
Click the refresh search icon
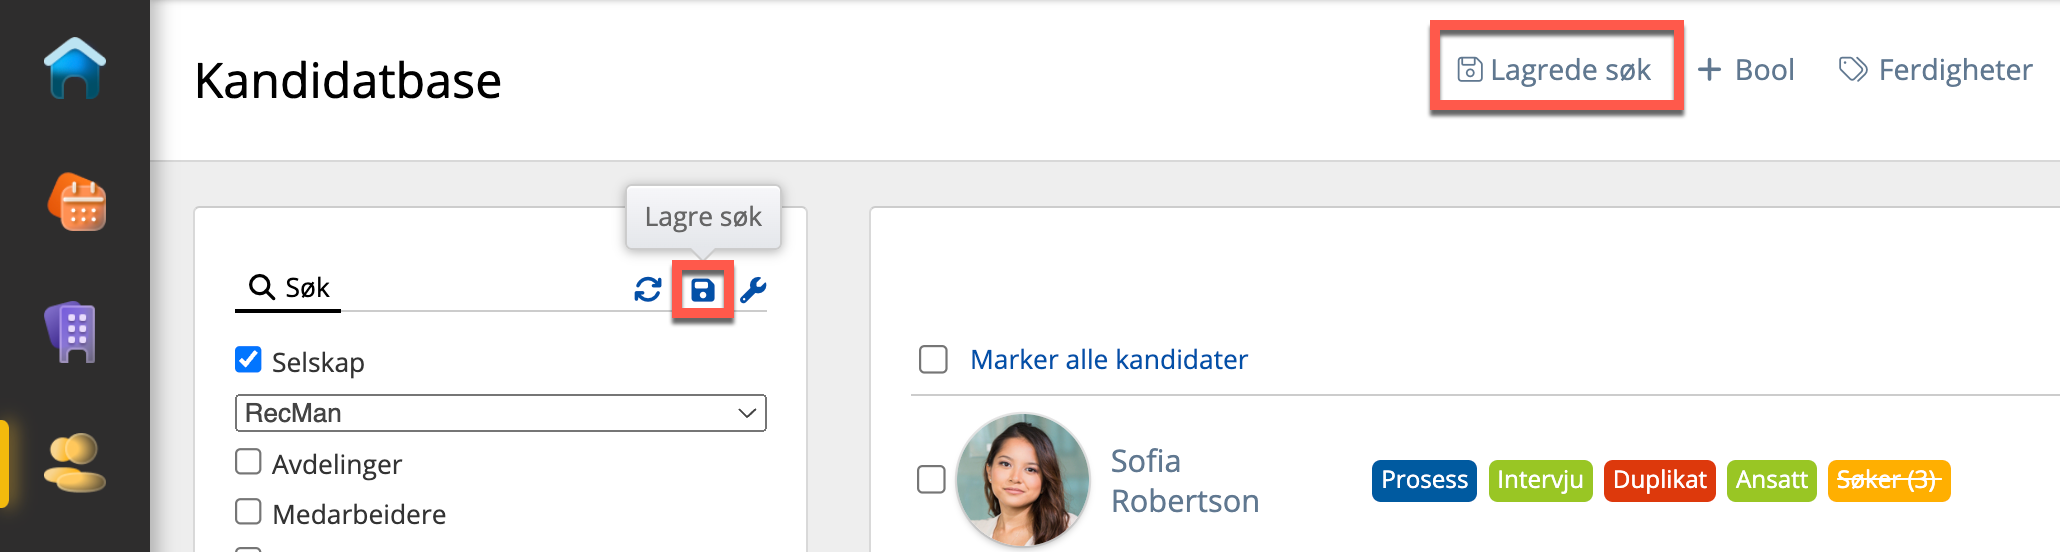648,290
